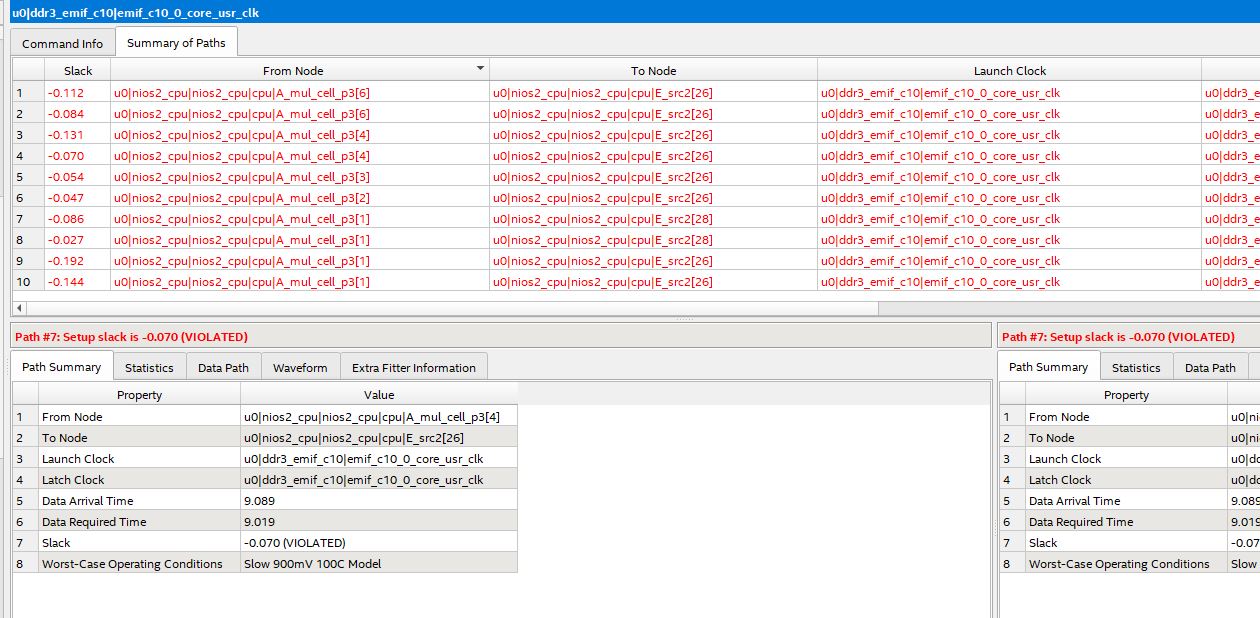1260x618 pixels.
Task: Click the Property header in left path summary
Action: pos(139,394)
